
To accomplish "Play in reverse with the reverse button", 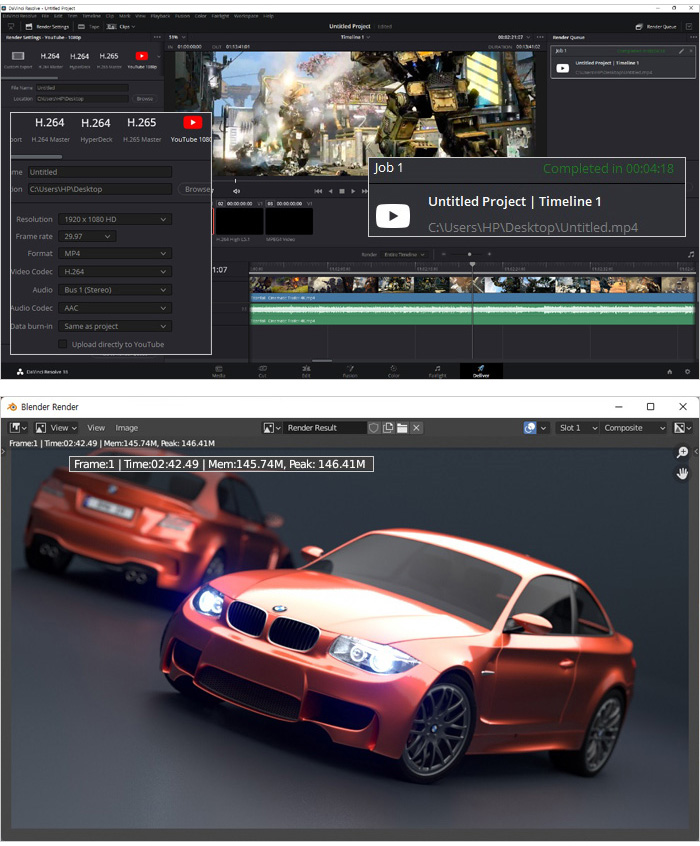I will coord(330,191).
